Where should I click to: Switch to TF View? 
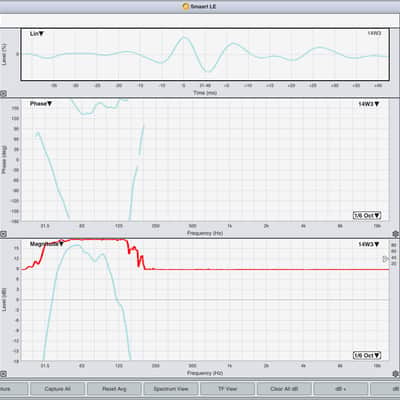point(227,389)
